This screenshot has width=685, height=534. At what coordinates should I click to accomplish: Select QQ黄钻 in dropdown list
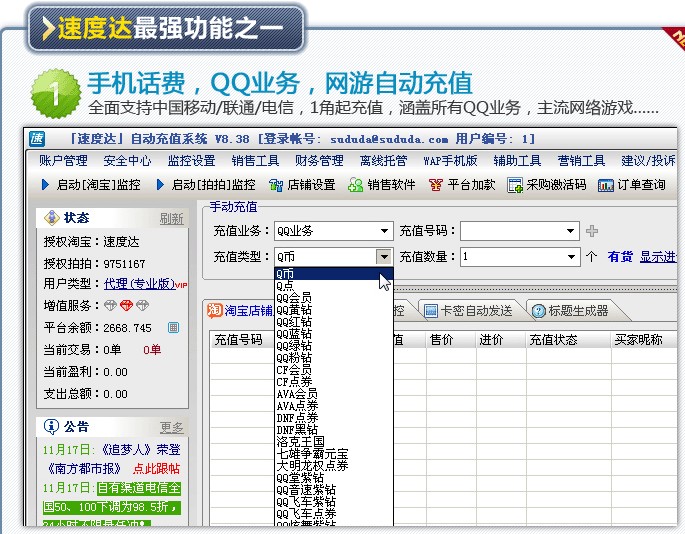click(x=334, y=310)
